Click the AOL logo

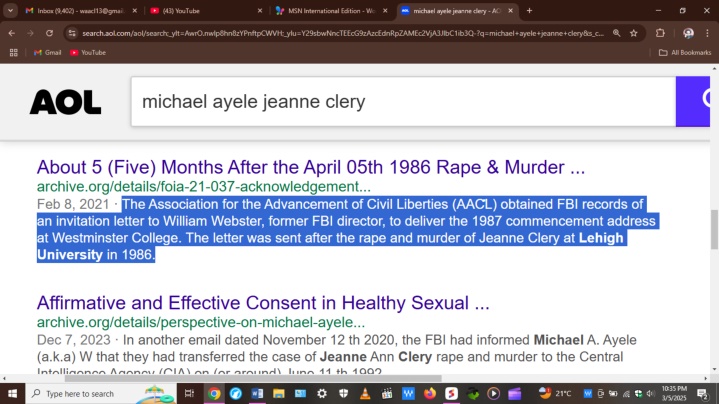pos(65,102)
